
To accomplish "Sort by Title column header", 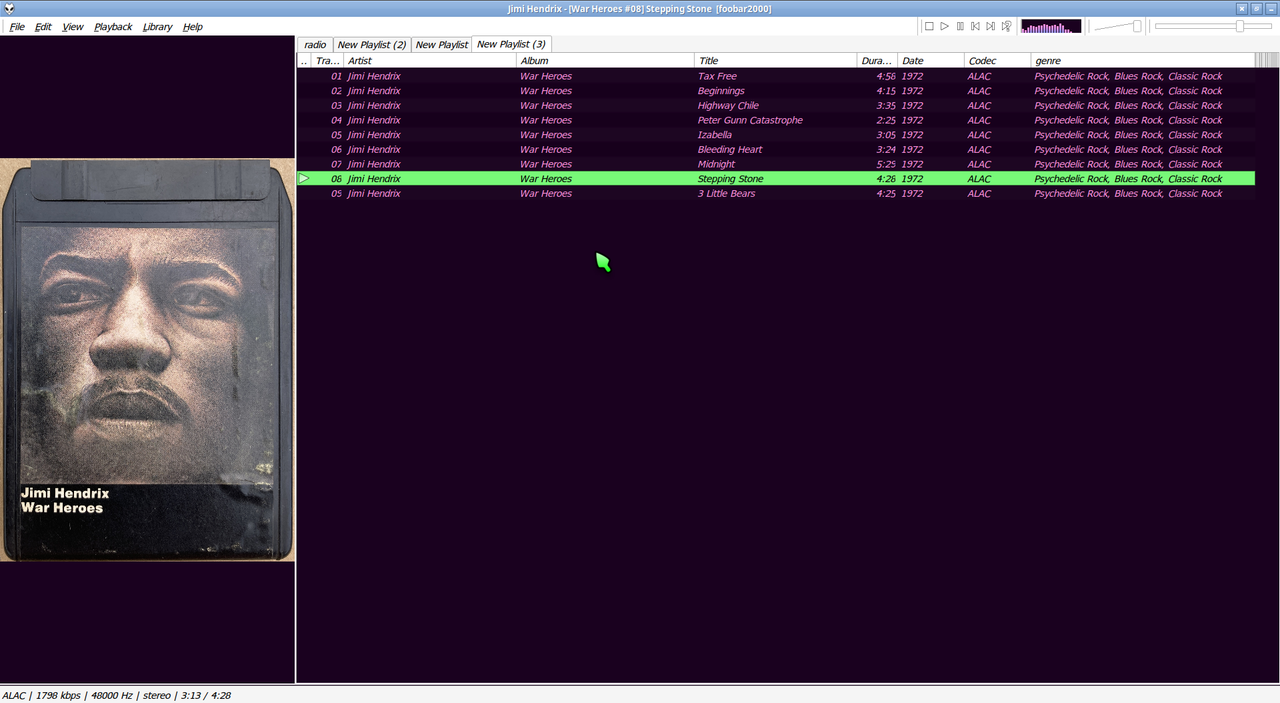I will 776,61.
